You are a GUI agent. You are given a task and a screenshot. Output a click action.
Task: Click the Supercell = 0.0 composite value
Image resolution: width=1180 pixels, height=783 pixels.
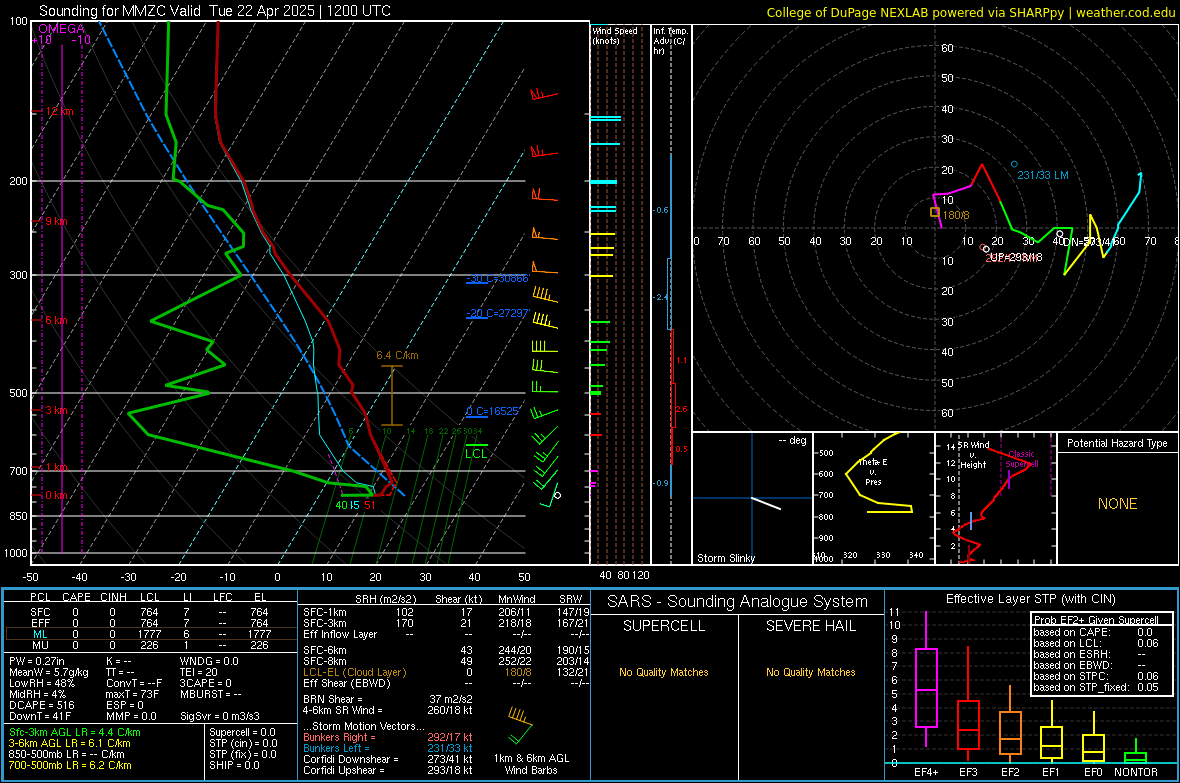pos(242,732)
